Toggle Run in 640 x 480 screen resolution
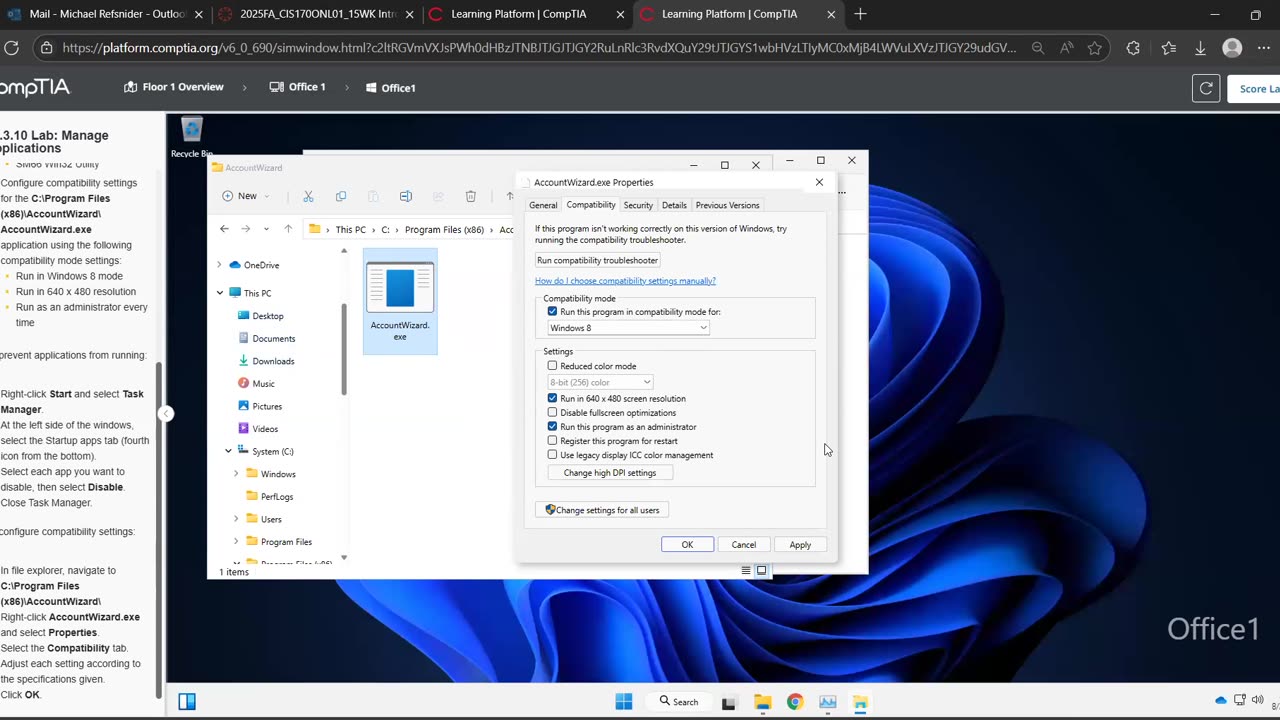1280x720 pixels. click(x=552, y=398)
